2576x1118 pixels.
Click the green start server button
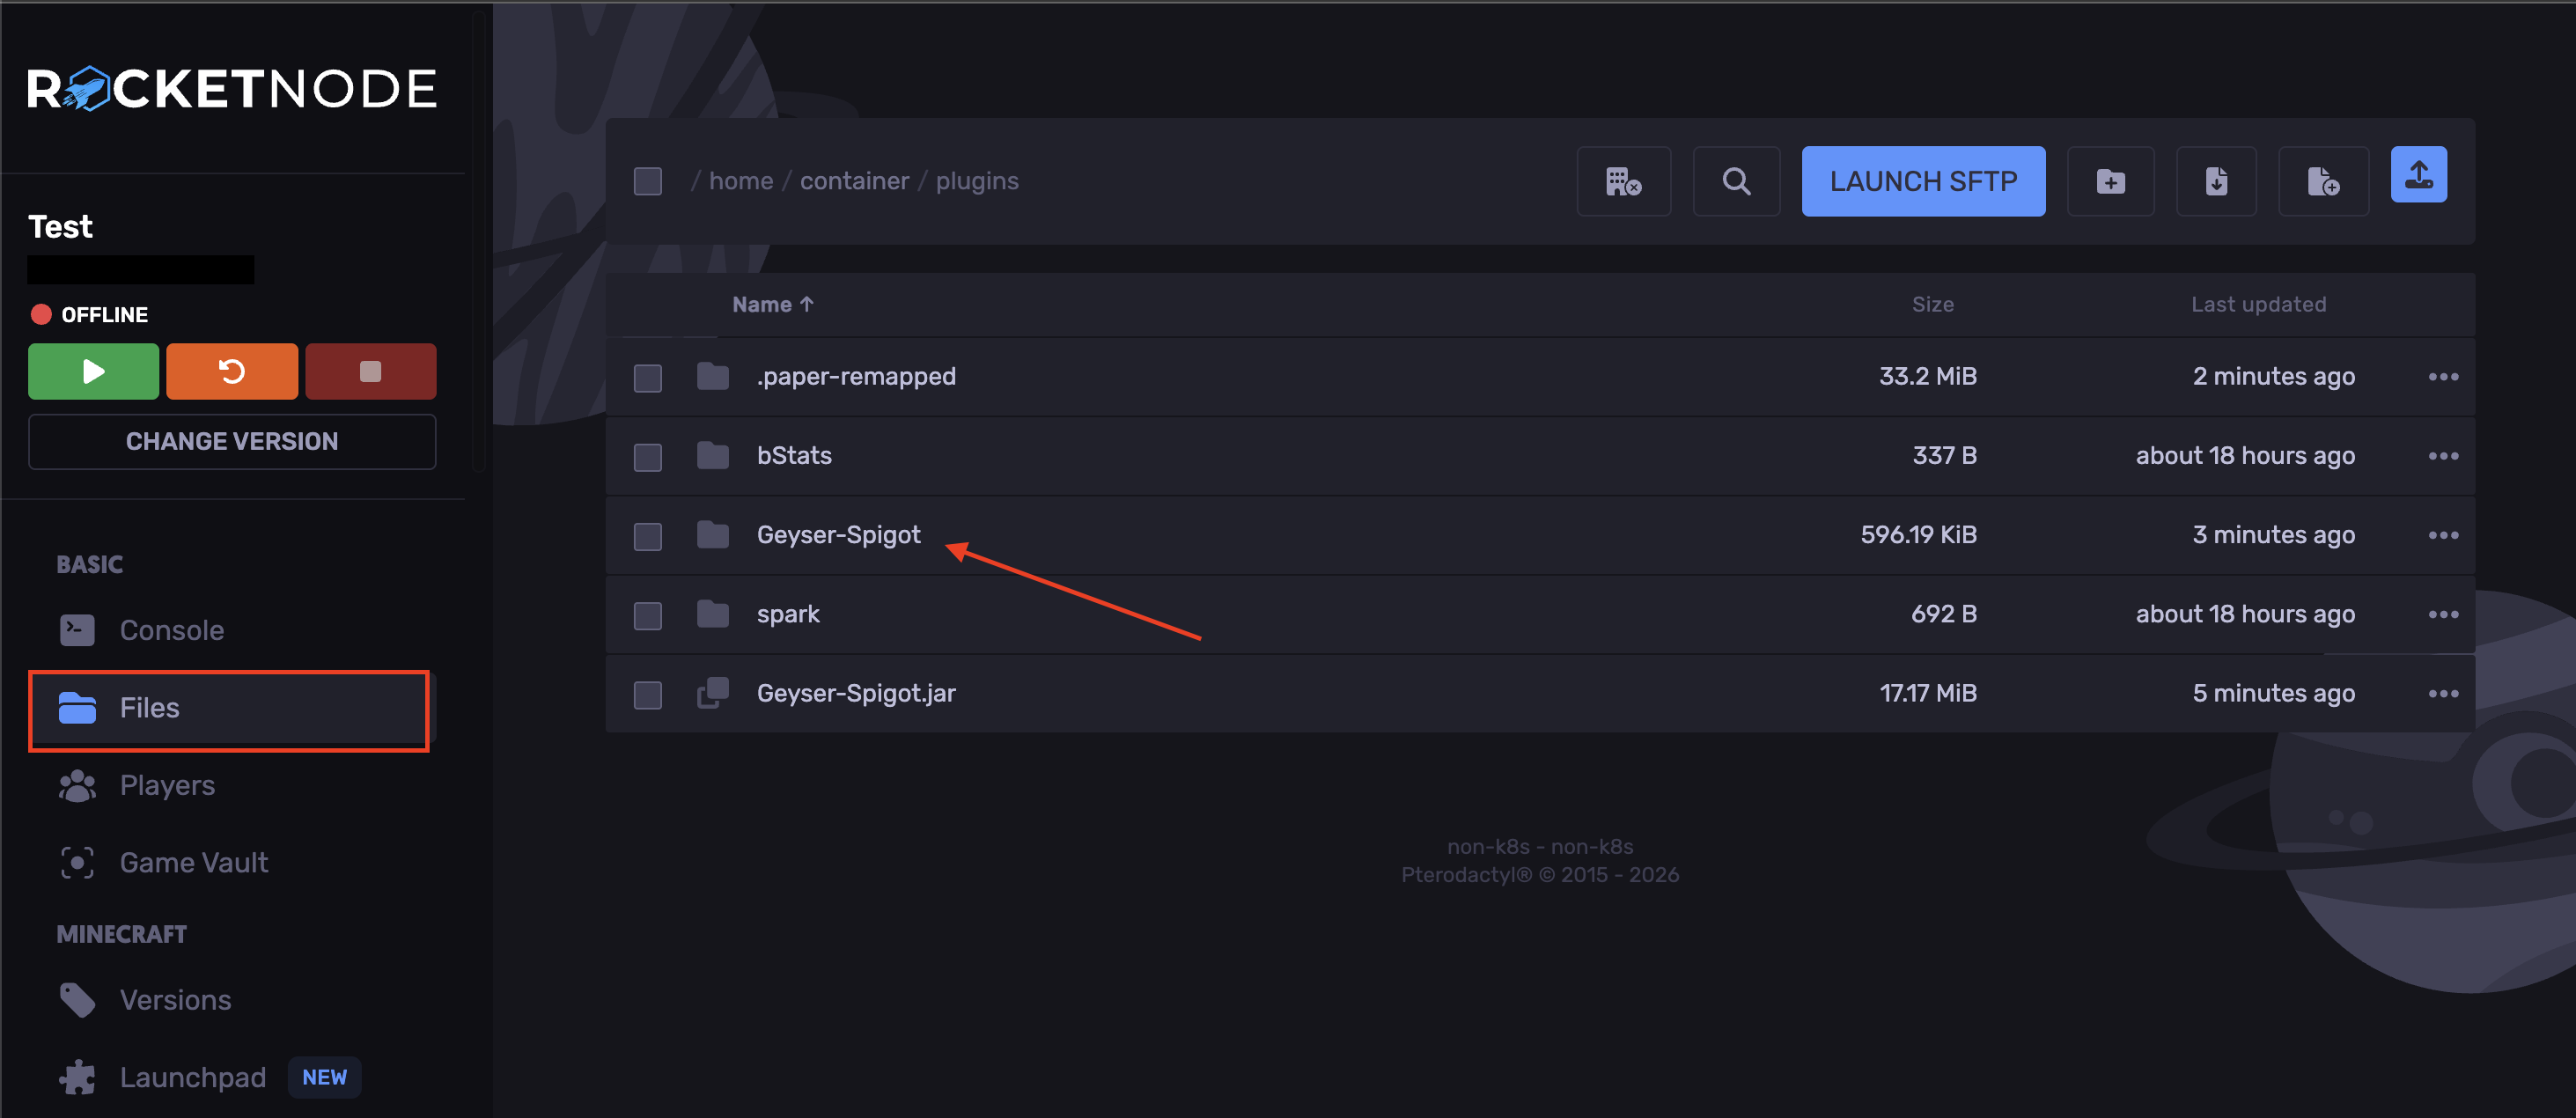tap(93, 371)
